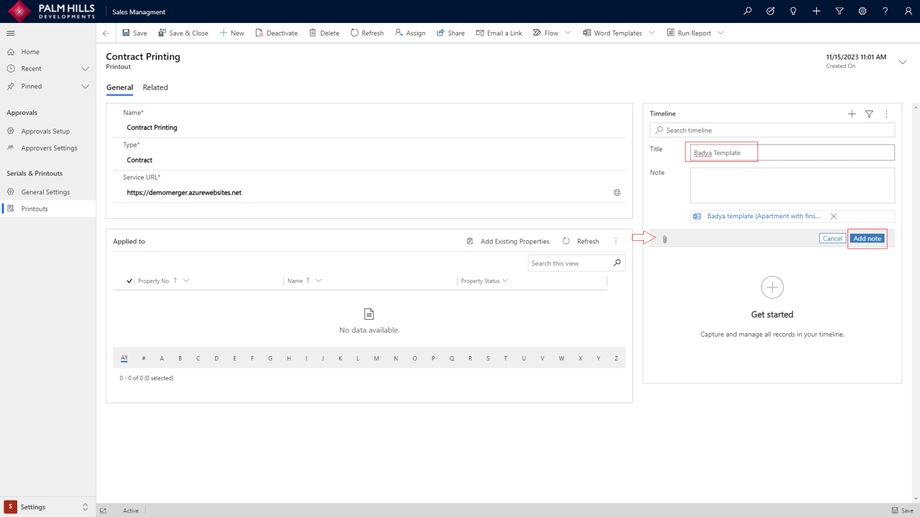This screenshot has width=920, height=517.
Task: Click the note Title field
Action: tap(792, 153)
